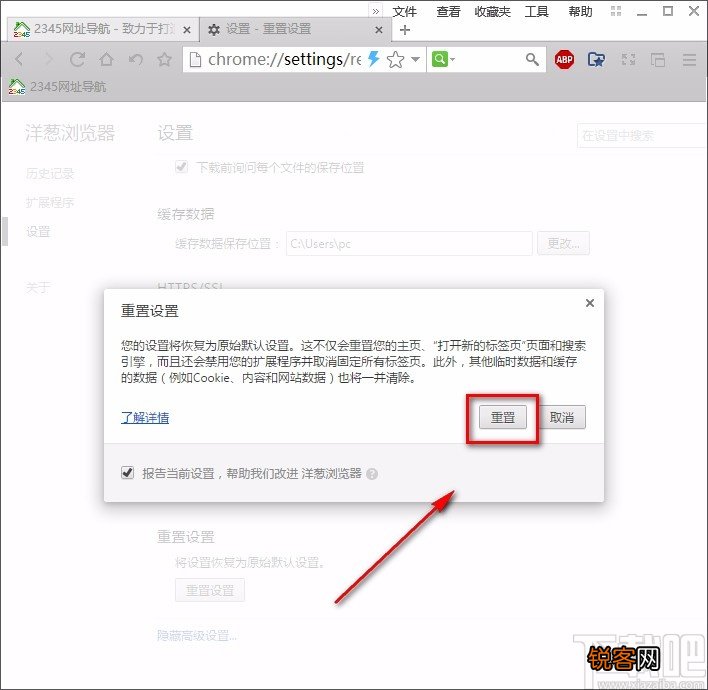Toggle the fullscreen icon in the toolbar

pos(628,59)
